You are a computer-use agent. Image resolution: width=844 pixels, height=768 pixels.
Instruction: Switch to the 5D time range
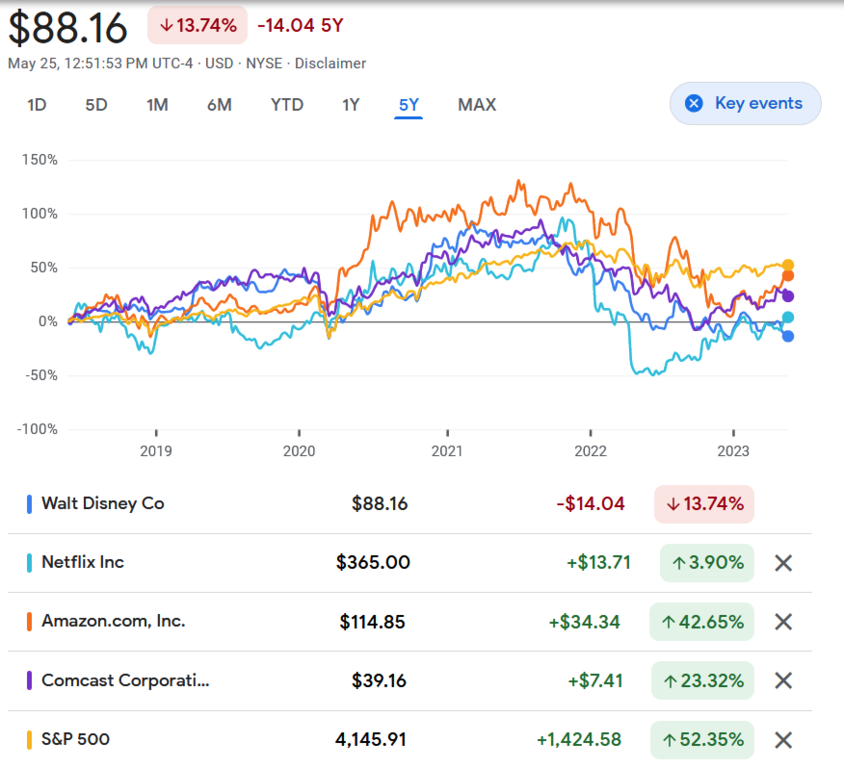coord(96,105)
